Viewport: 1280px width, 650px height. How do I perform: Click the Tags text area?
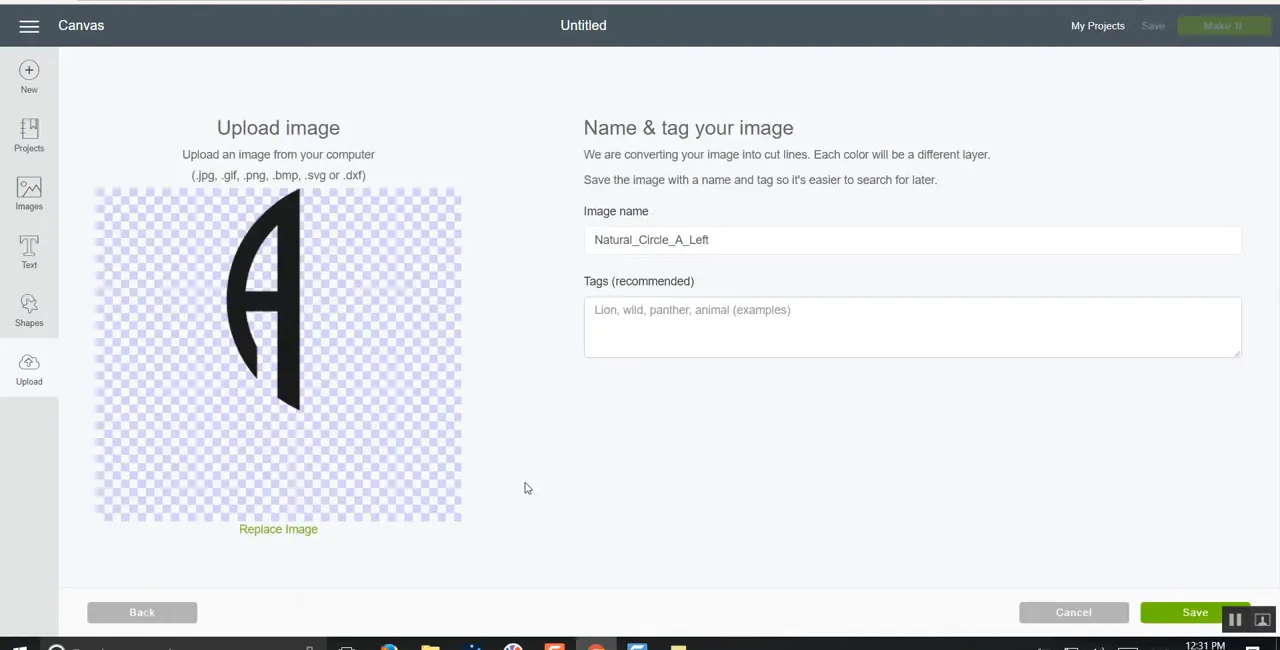[x=912, y=326]
